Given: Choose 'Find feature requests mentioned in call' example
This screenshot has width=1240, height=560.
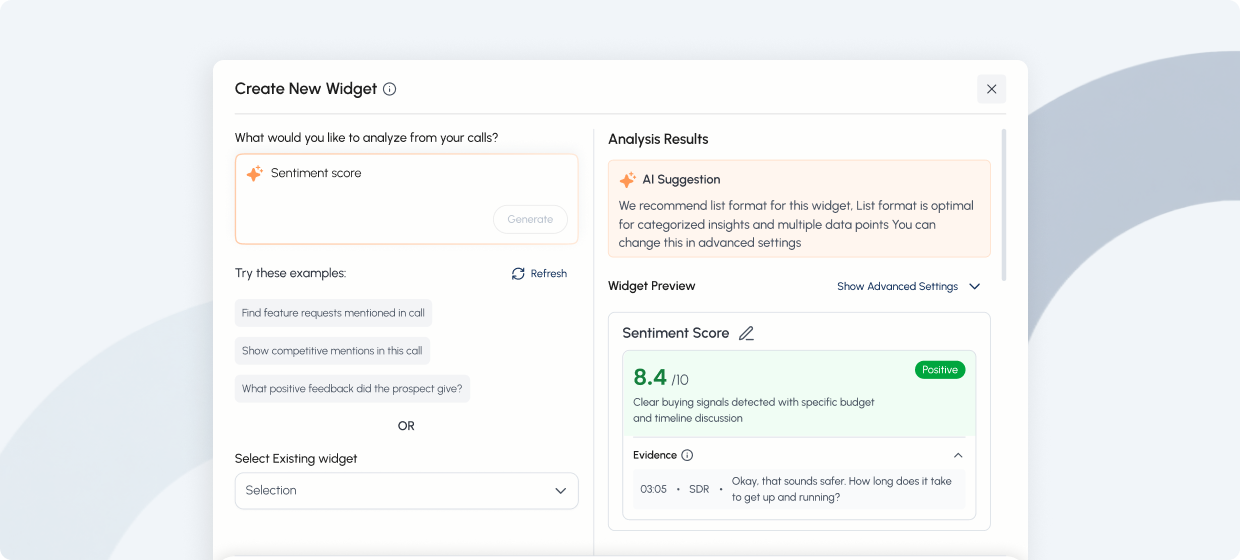Looking at the screenshot, I should 333,313.
